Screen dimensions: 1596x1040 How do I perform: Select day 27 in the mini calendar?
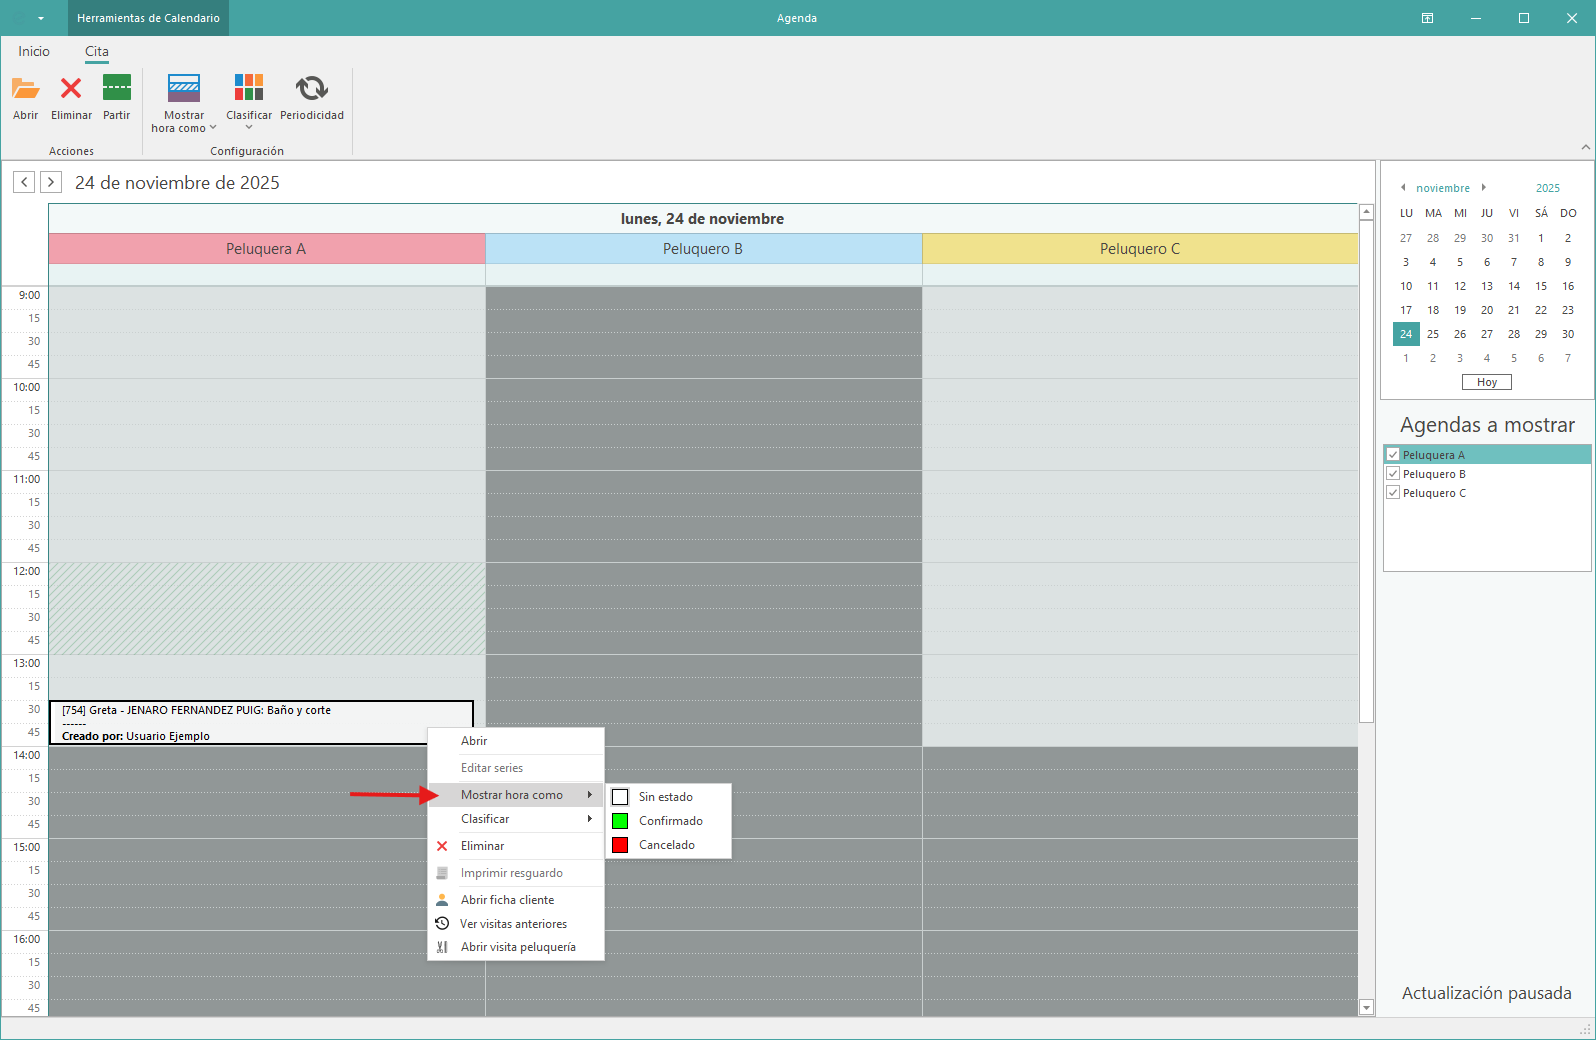coord(1487,334)
